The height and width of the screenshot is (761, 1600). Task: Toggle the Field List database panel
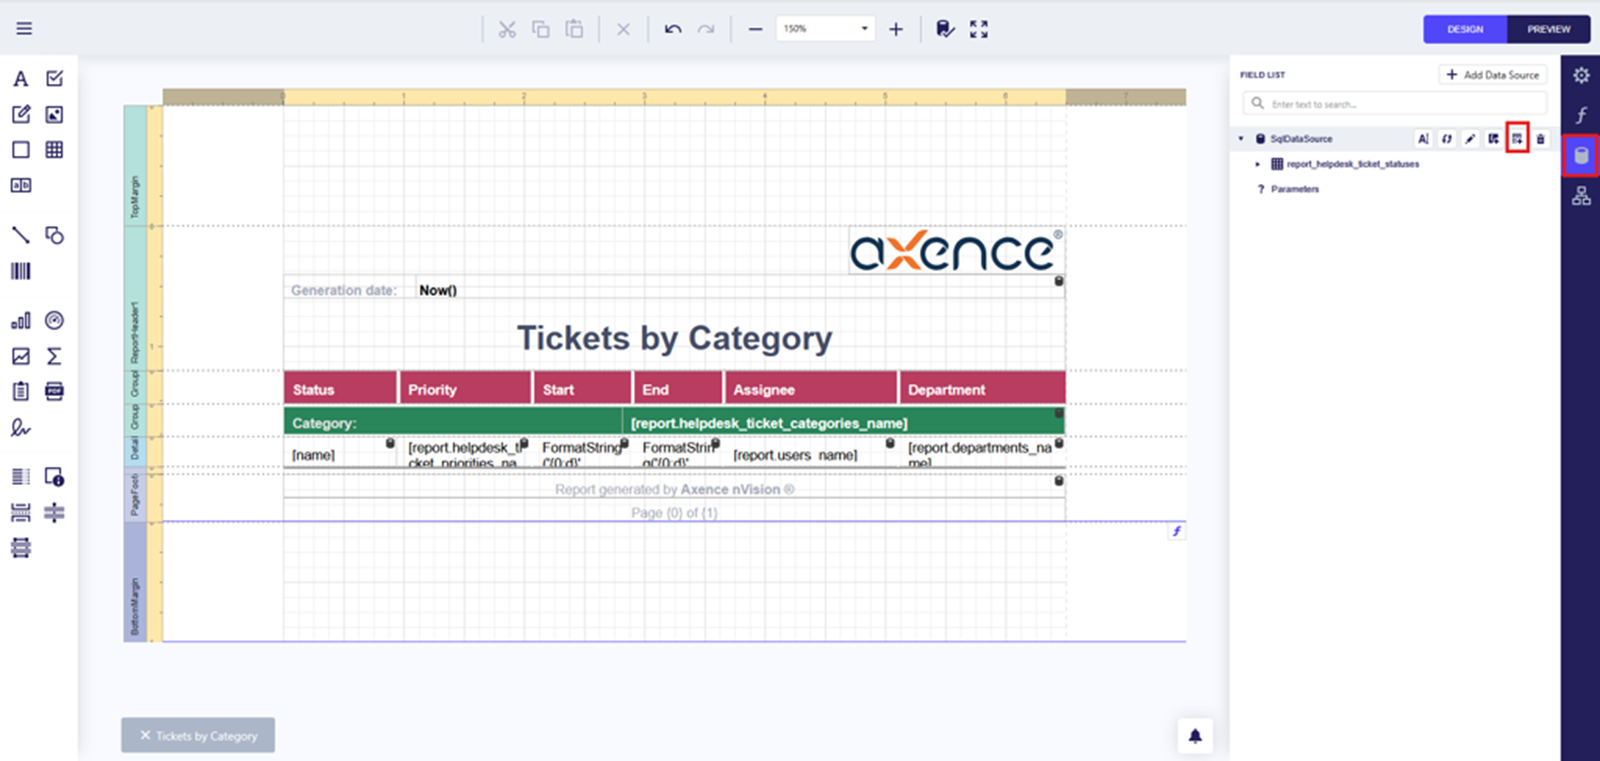coord(1581,156)
